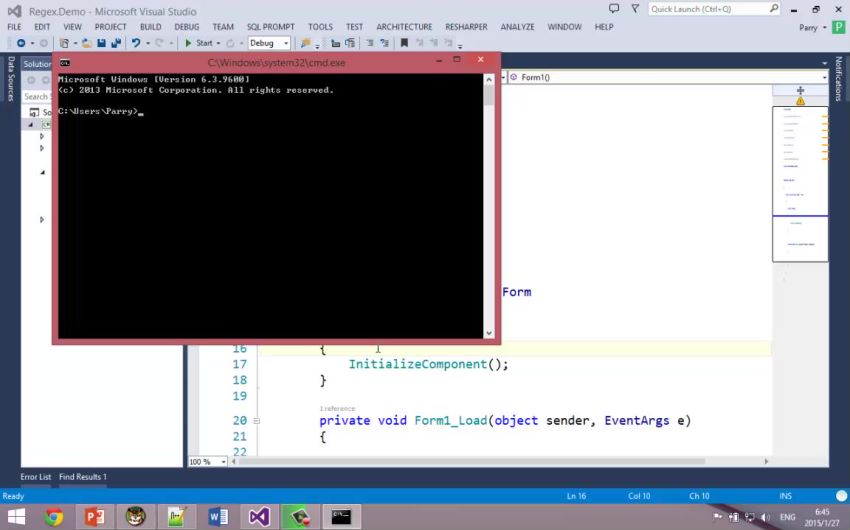Toggle the bookmark icon in toolbar
Viewport: 850px width, 530px height.
point(404,43)
